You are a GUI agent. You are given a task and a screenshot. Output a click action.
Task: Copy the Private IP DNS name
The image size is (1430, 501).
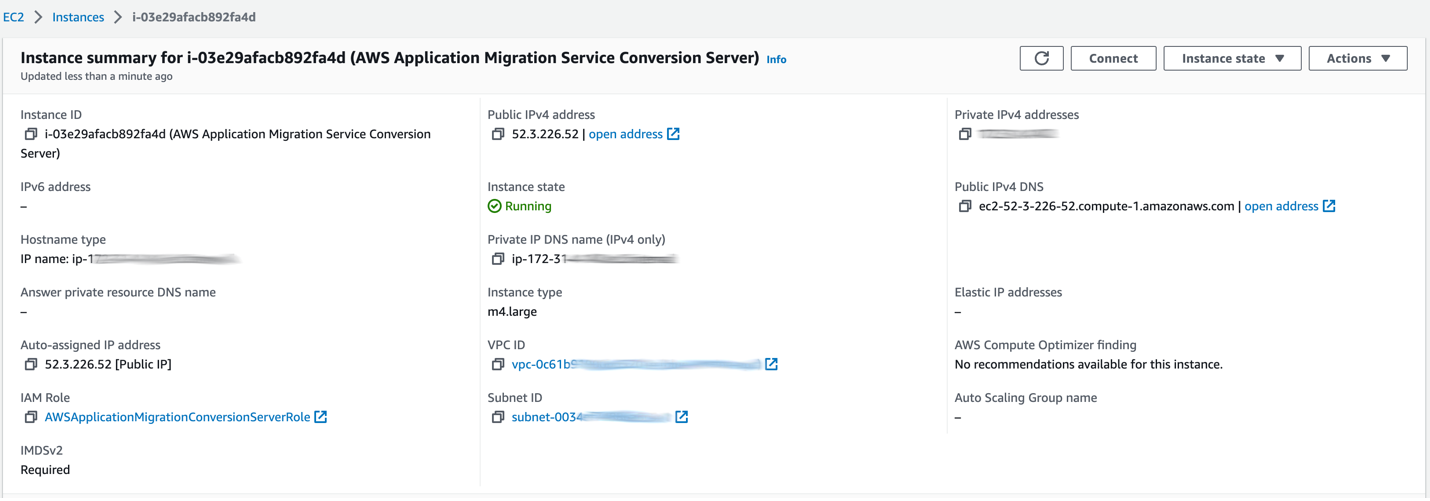pos(498,259)
